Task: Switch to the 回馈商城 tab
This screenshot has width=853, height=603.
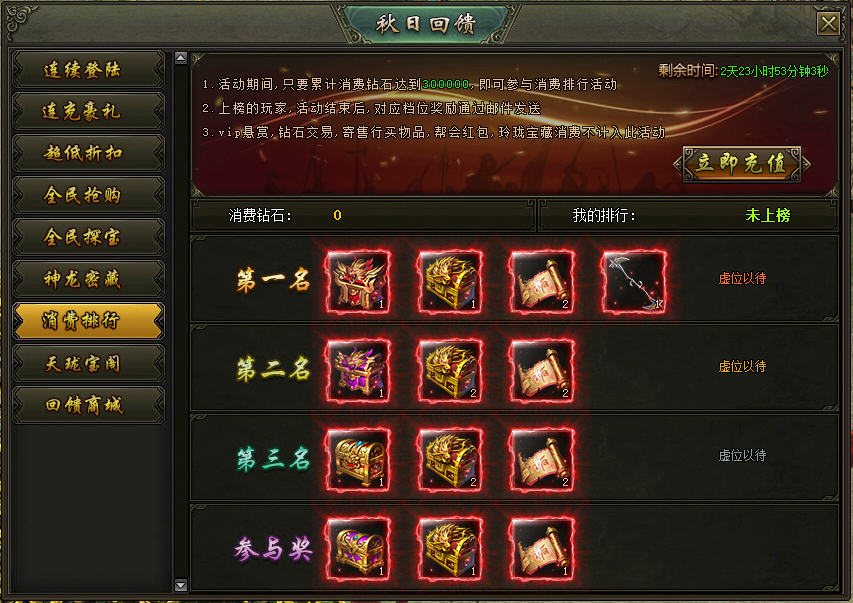Action: pyautogui.click(x=88, y=405)
